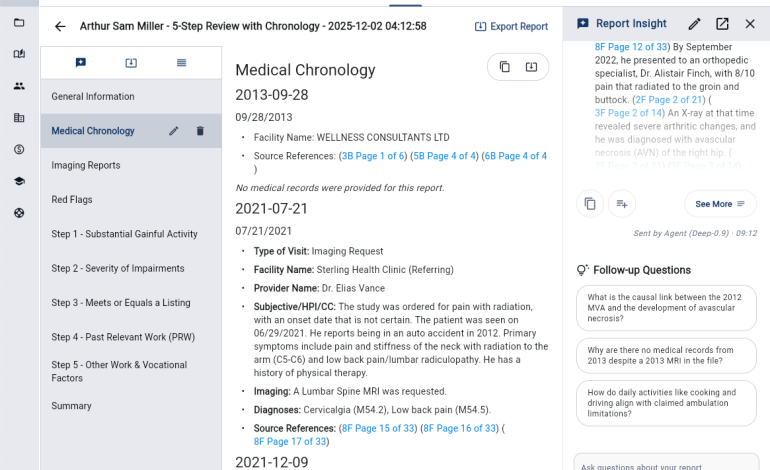Open the dollar sign billing sidebar icon
Screen dimensions: 770x470
click(x=19, y=149)
